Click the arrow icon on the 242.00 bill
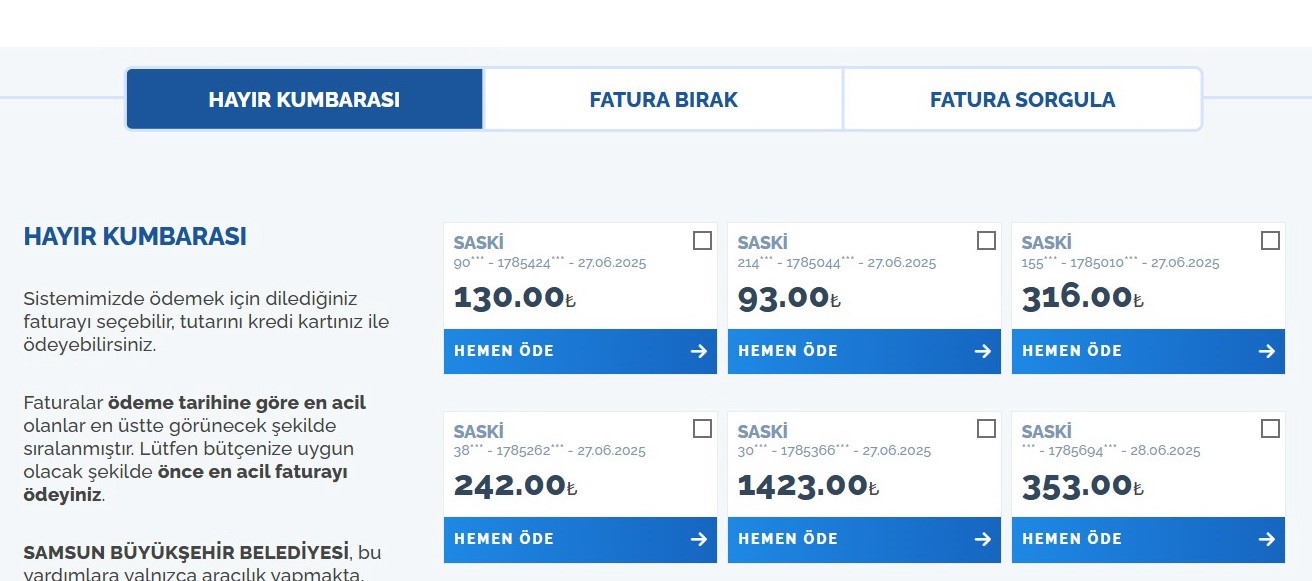The width and height of the screenshot is (1312, 581). pos(699,539)
